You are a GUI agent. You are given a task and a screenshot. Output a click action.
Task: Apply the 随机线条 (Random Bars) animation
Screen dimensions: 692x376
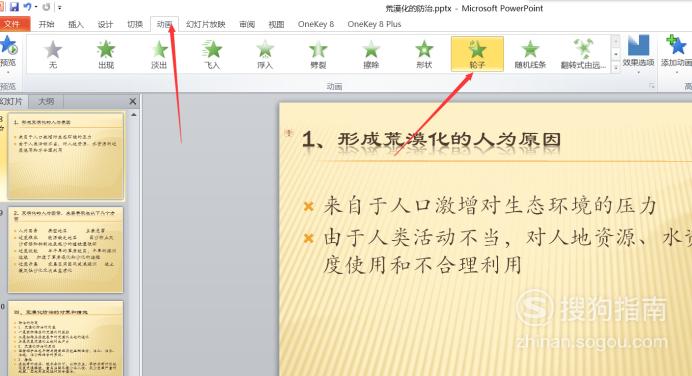530,55
